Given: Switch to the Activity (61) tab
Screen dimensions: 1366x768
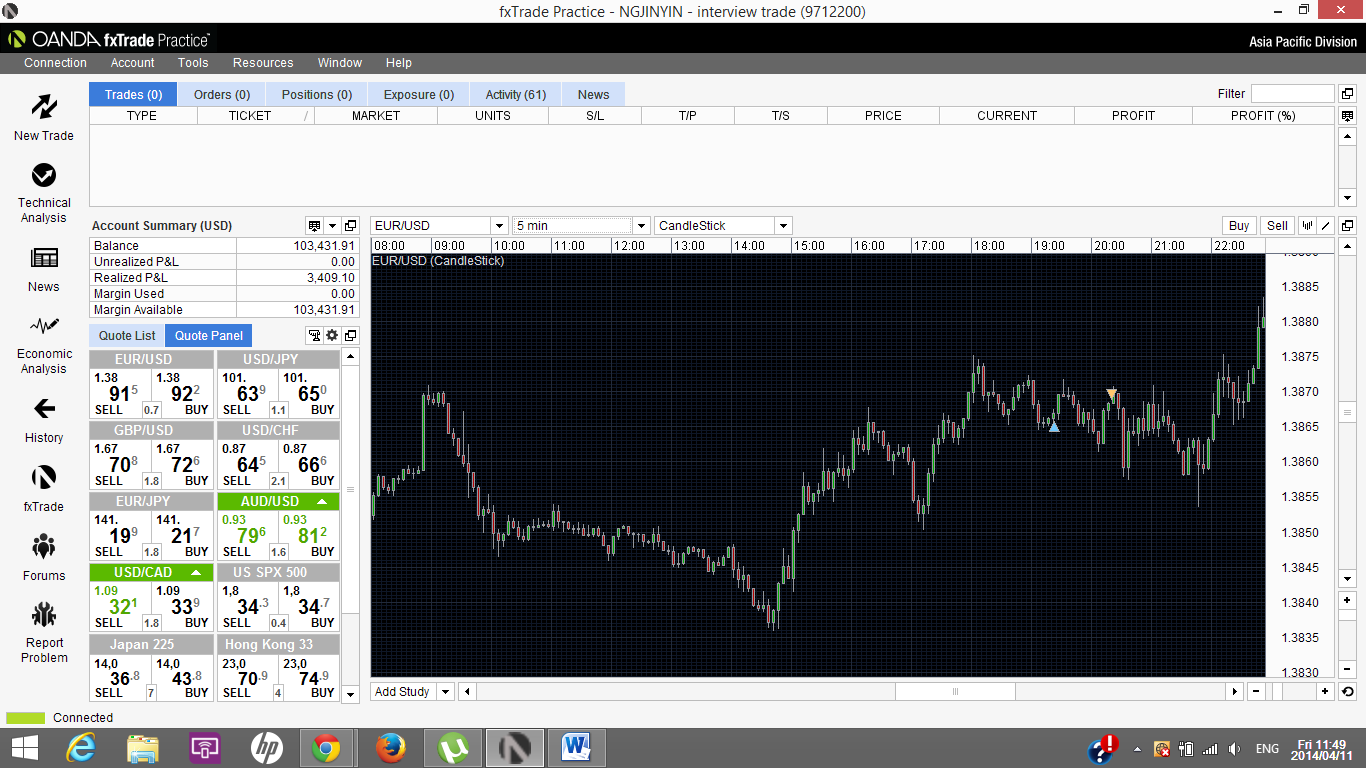Looking at the screenshot, I should [x=516, y=95].
